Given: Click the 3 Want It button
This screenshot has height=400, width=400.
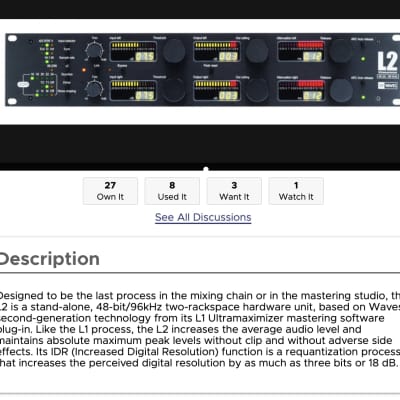Looking at the screenshot, I should coord(234,191).
